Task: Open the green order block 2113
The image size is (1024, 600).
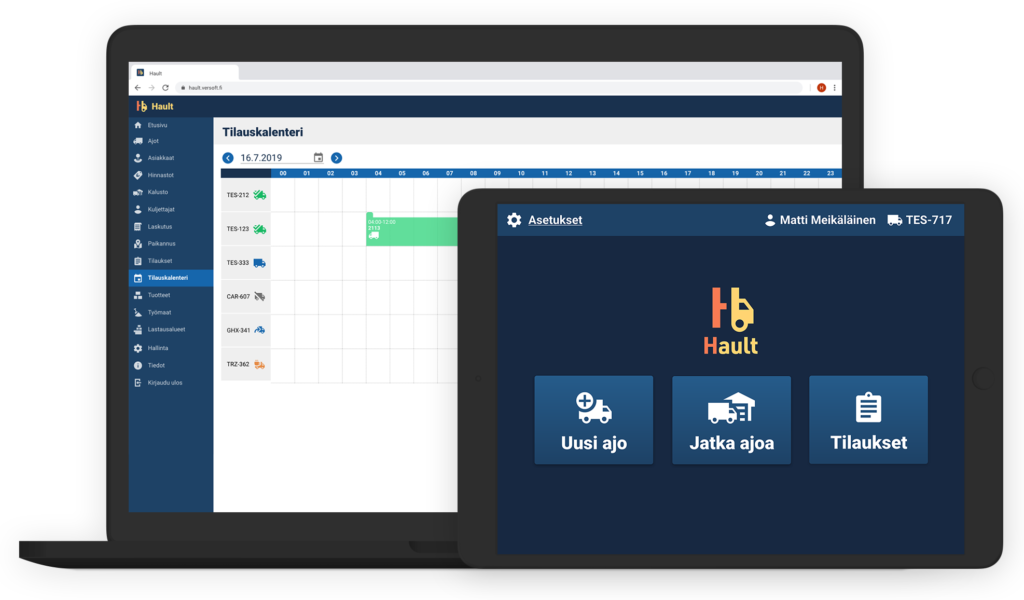Action: point(411,230)
